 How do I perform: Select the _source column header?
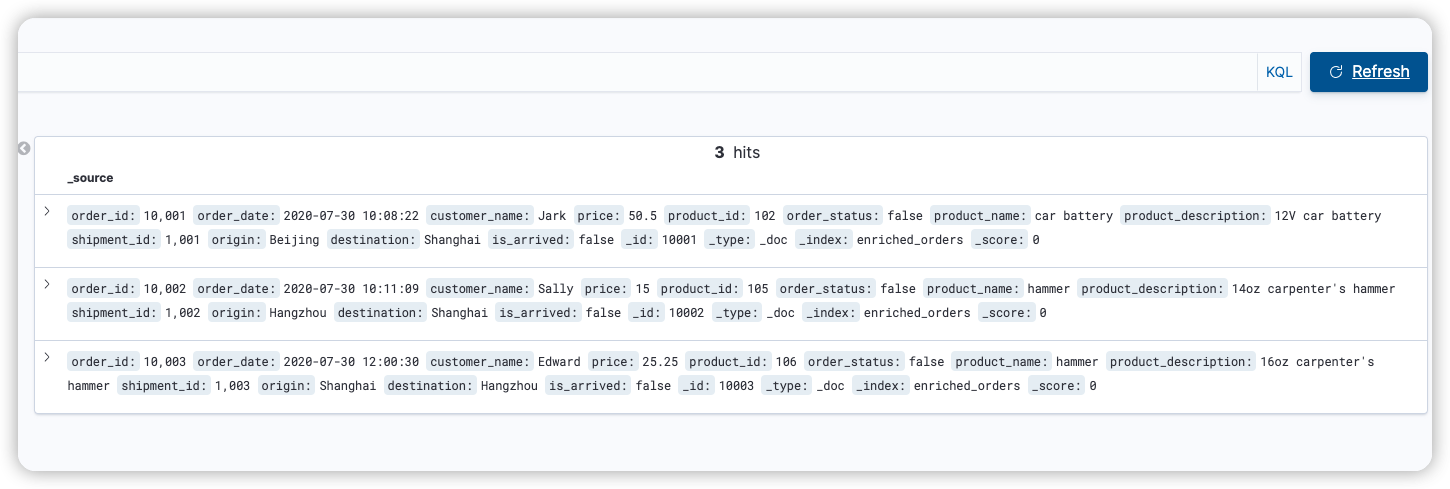click(90, 178)
